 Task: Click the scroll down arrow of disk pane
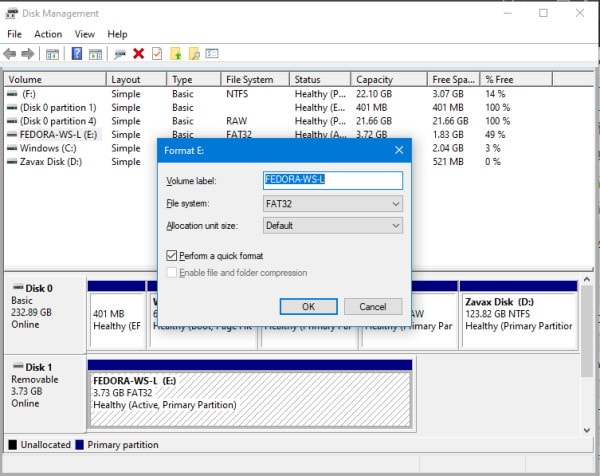587,430
